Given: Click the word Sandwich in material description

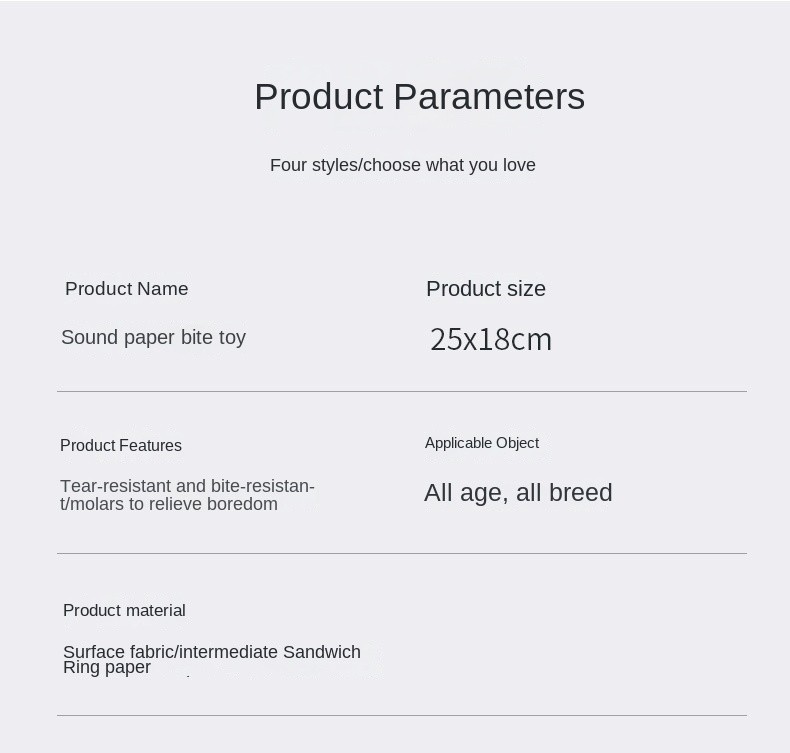Looking at the screenshot, I should click(x=322, y=651).
